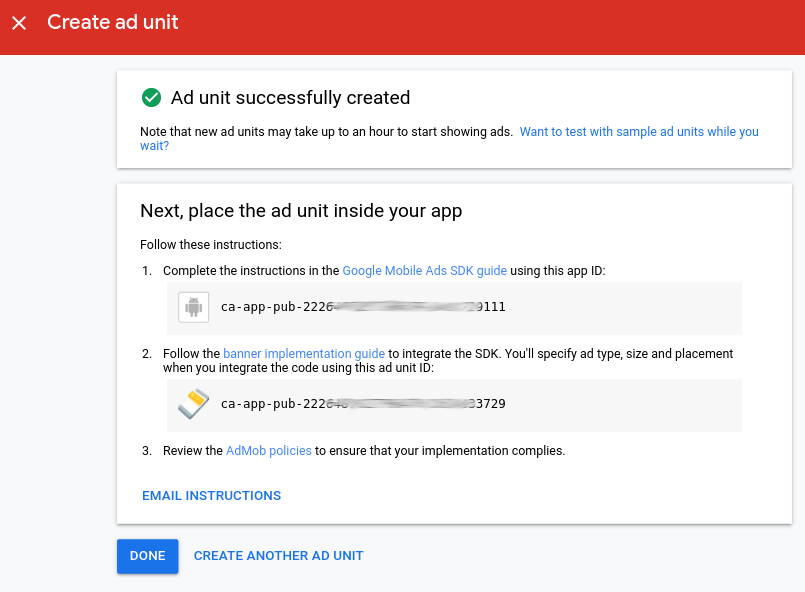Click the 'Next, place the ad unit inside your app' heading
805x592 pixels.
301,211
